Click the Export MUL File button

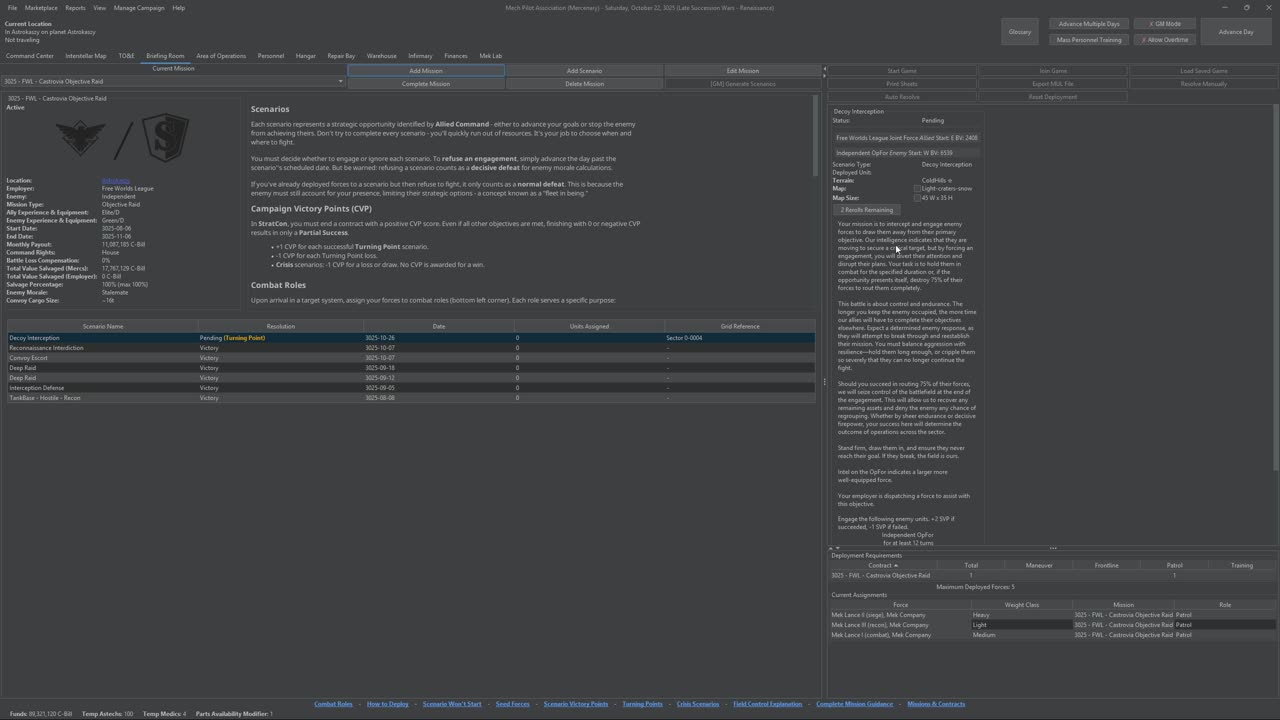(x=1053, y=84)
